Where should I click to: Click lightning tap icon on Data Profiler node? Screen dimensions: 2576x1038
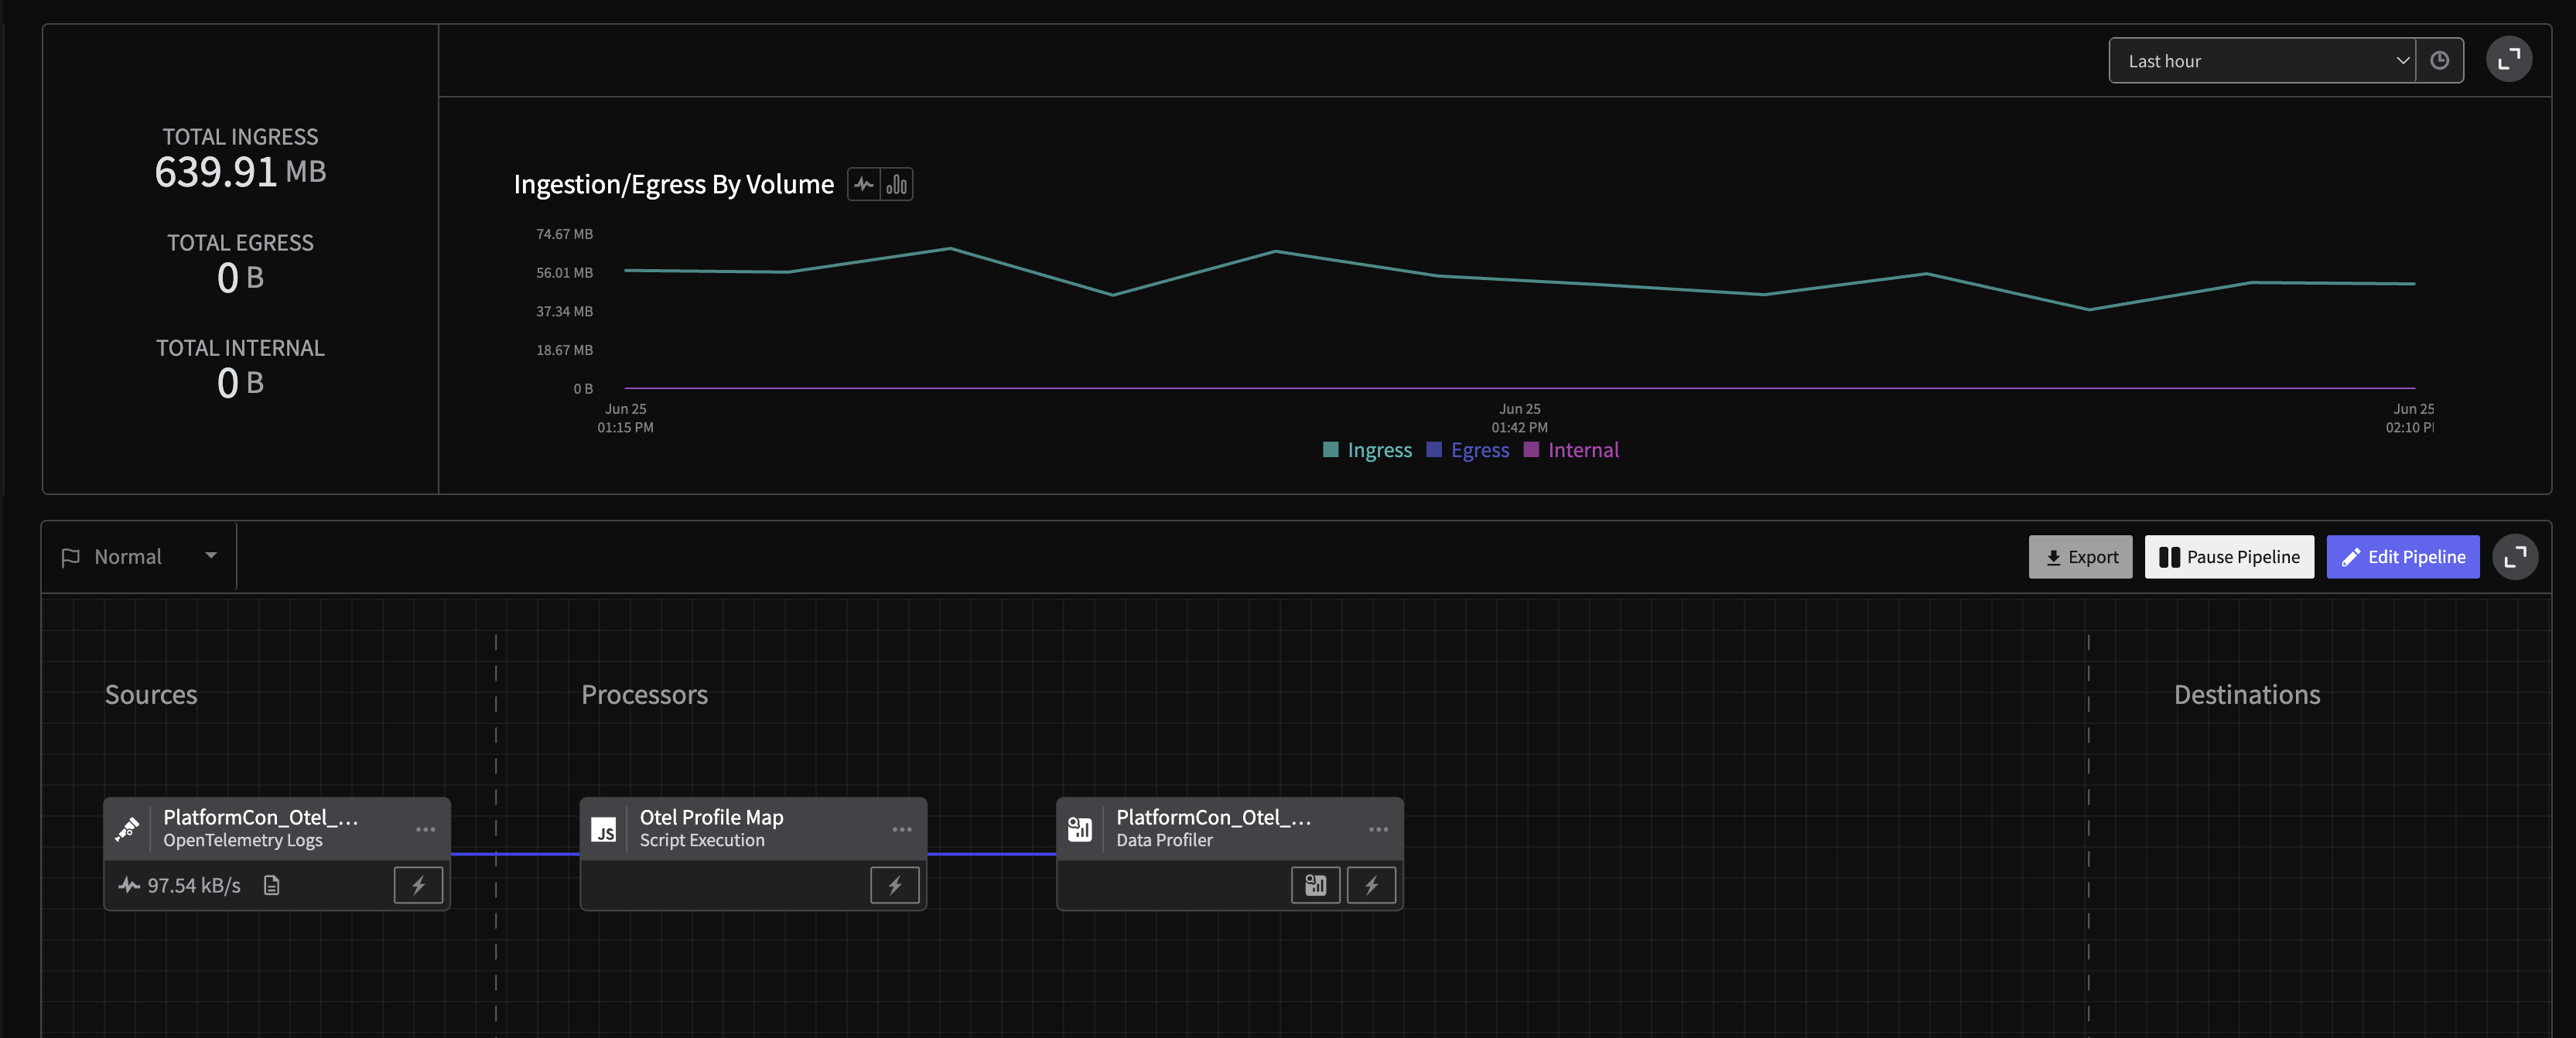point(1371,885)
